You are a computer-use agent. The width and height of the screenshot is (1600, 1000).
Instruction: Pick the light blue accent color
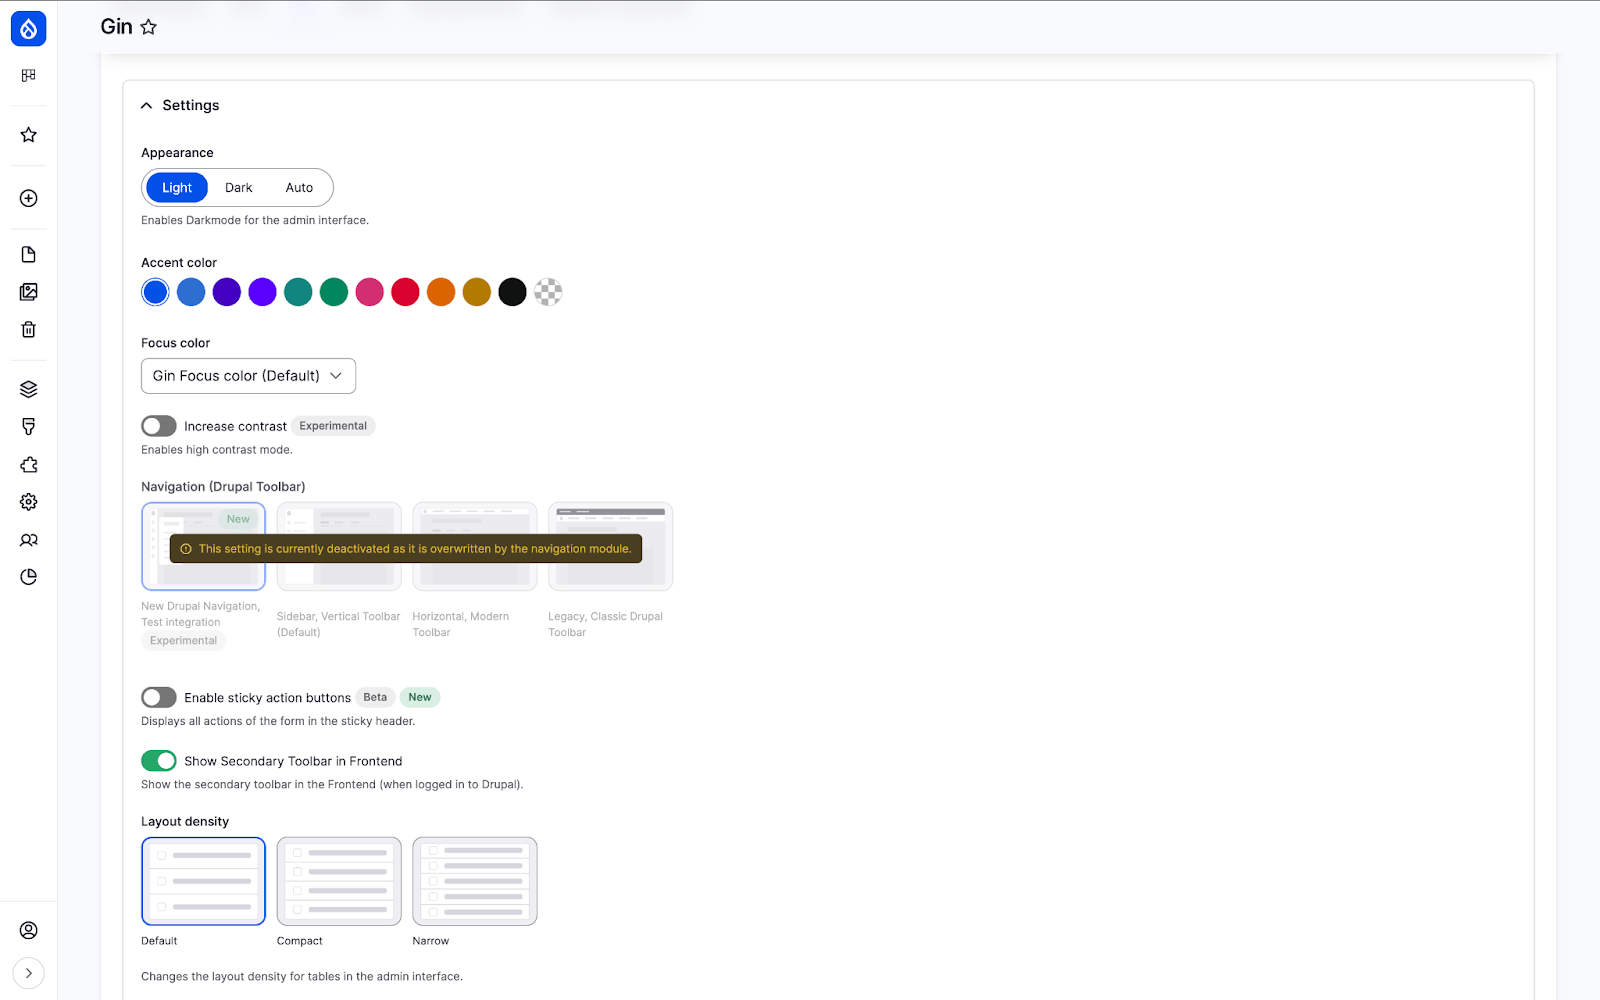(191, 292)
